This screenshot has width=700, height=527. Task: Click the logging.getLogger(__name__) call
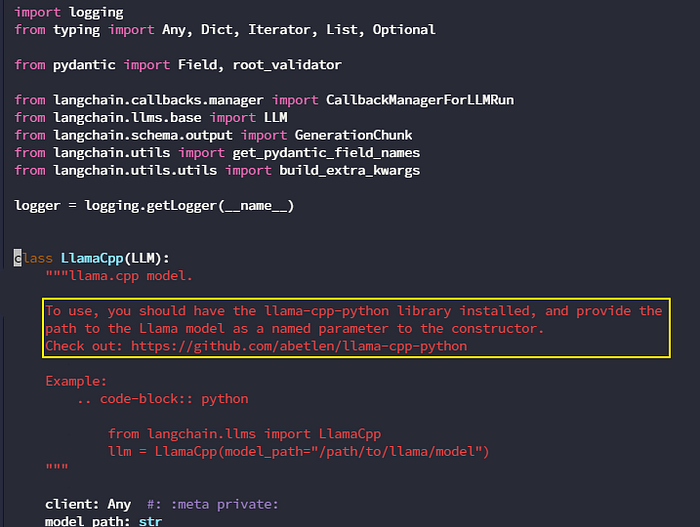[189, 206]
